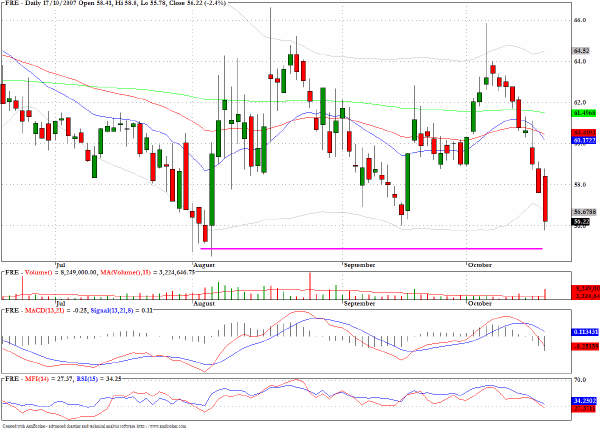This screenshot has width=600, height=428.
Task: Click the RSI(15) label in the bottom pane
Action: coord(87,378)
